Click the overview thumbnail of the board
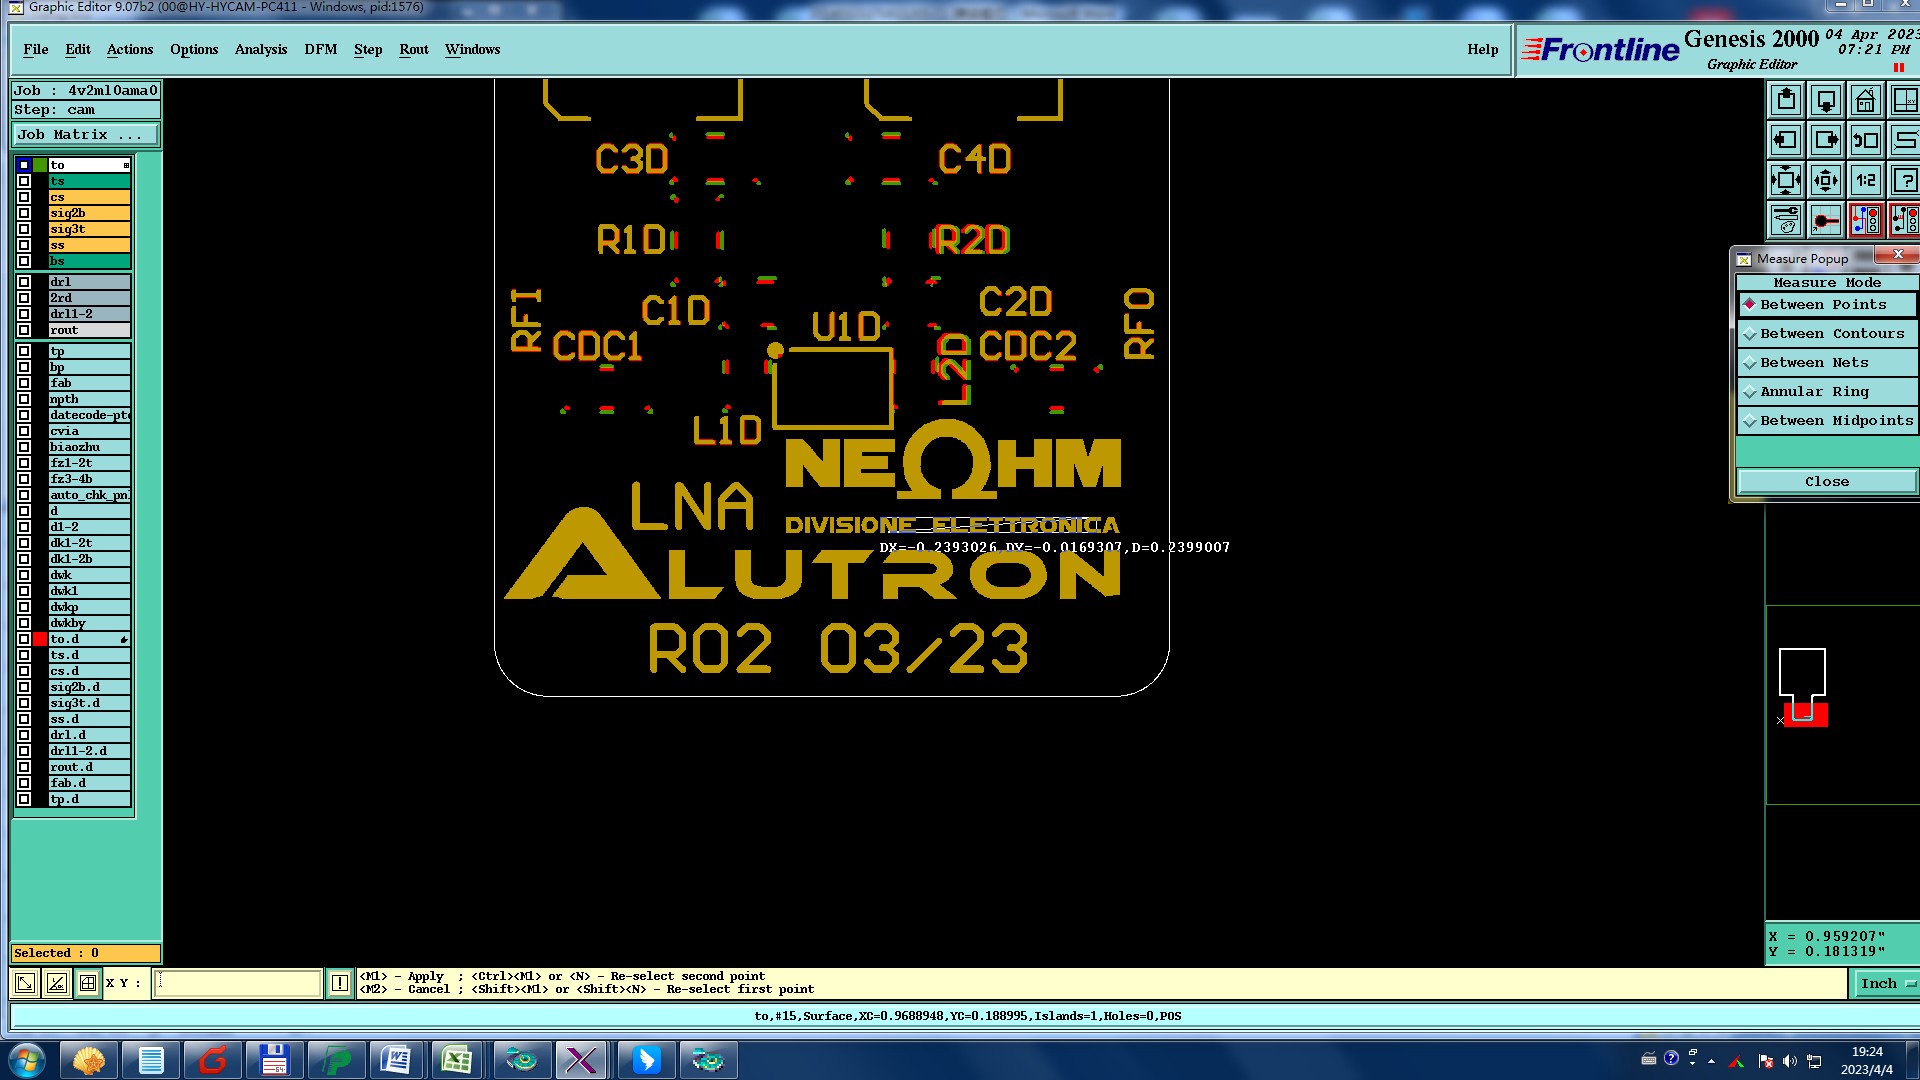 tap(1803, 687)
